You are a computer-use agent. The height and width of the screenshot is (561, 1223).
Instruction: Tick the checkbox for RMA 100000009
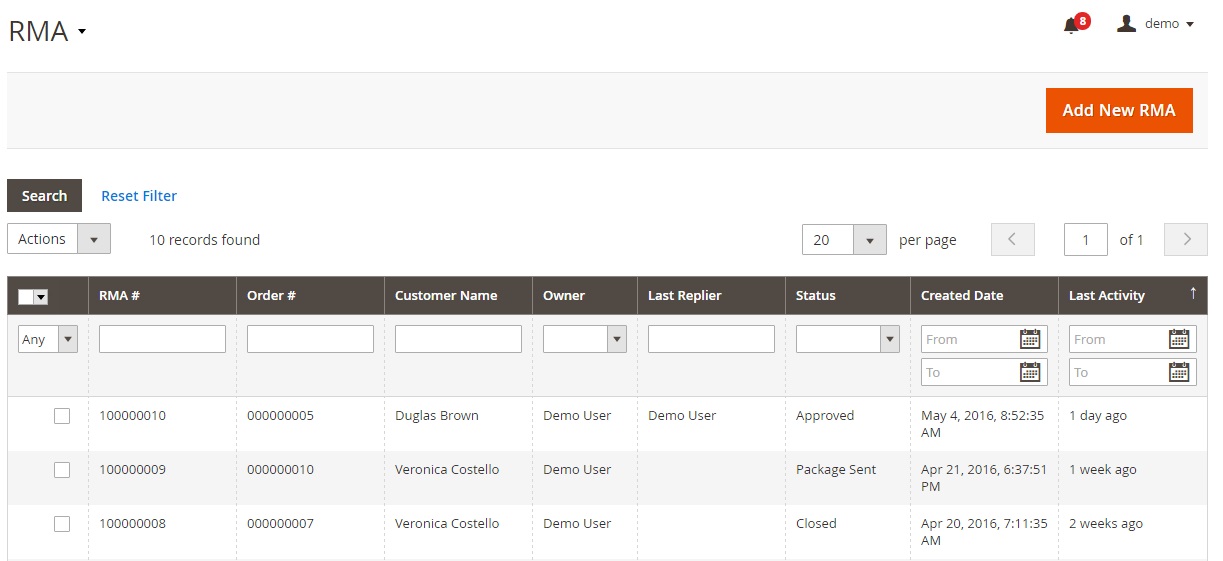tap(62, 470)
